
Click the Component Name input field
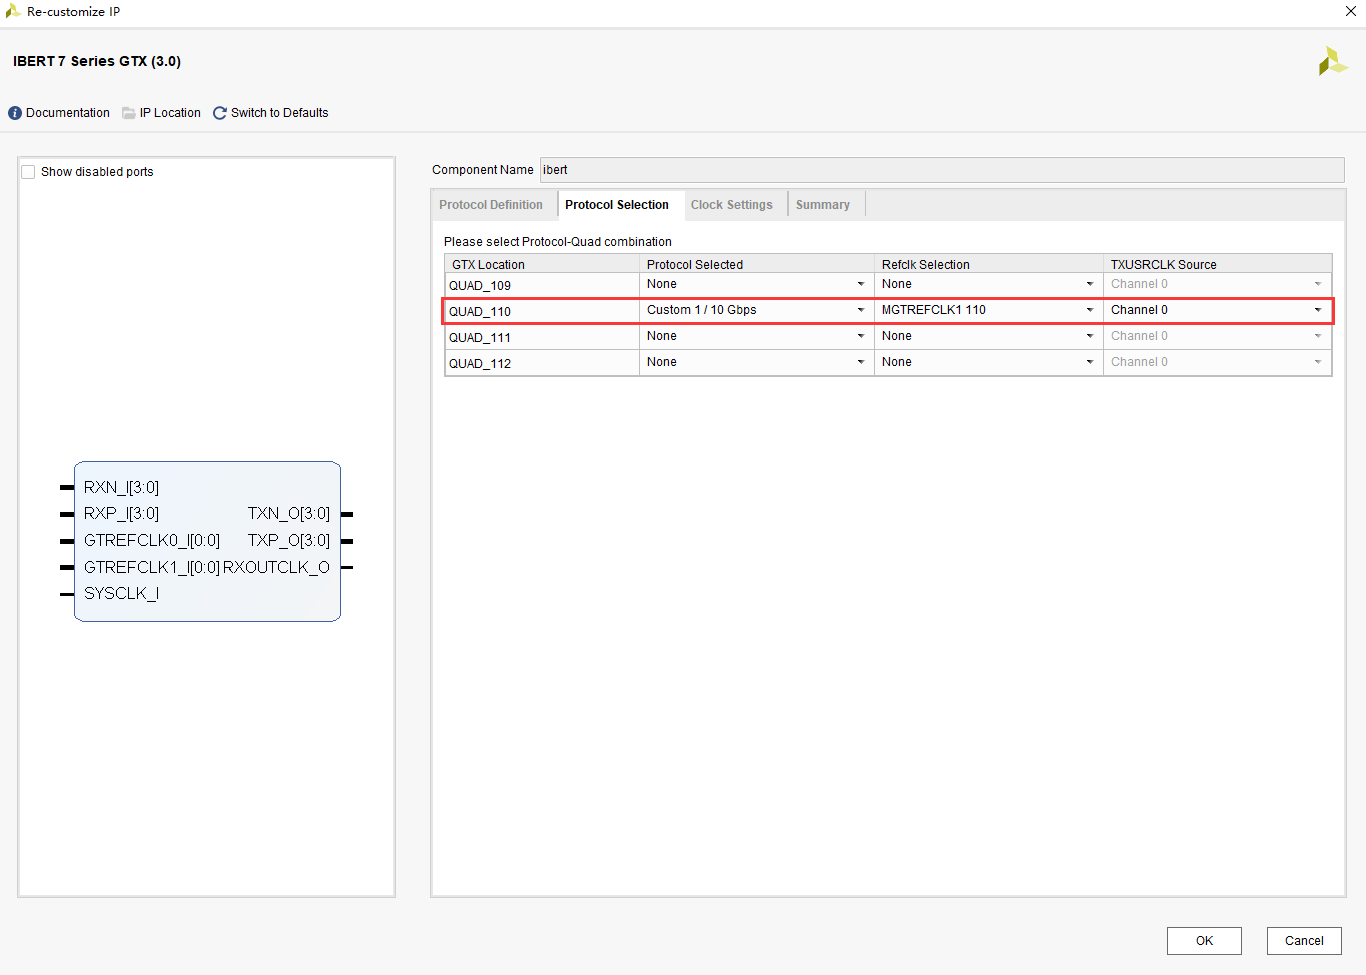(x=942, y=170)
